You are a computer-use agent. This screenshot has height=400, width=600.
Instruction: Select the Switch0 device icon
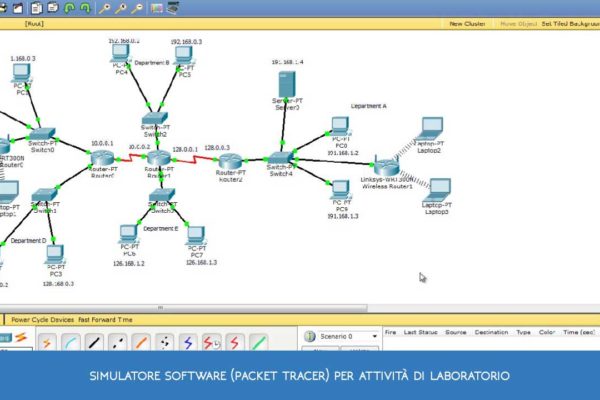pyautogui.click(x=42, y=134)
